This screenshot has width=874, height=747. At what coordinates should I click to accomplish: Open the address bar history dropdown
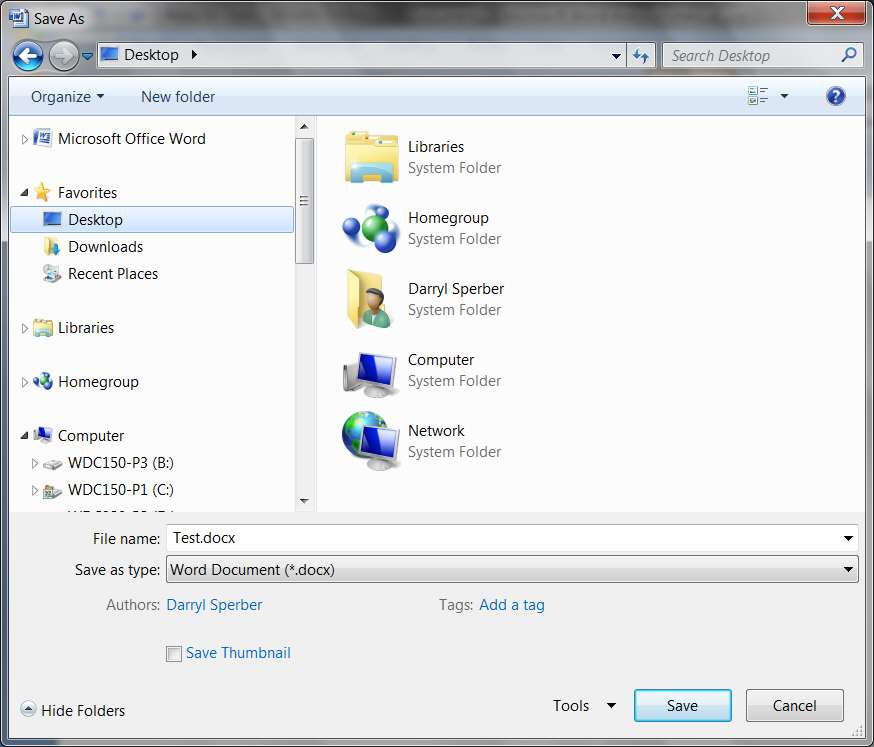click(x=616, y=56)
